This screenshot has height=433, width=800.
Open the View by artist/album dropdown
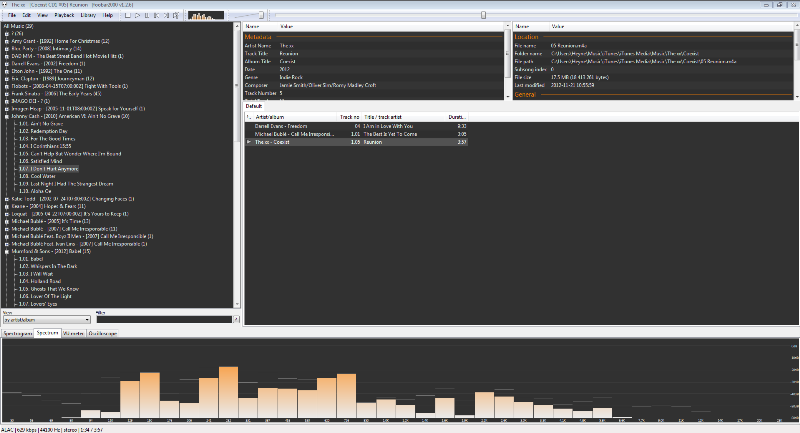click(46, 320)
